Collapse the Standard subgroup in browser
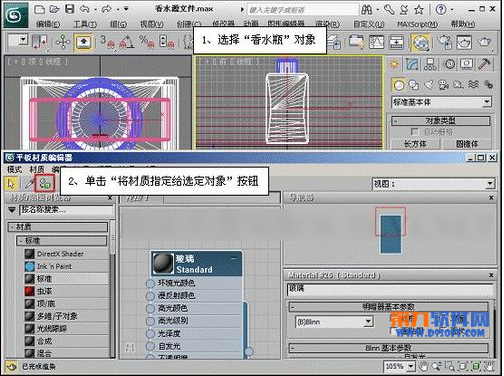 (62, 241)
